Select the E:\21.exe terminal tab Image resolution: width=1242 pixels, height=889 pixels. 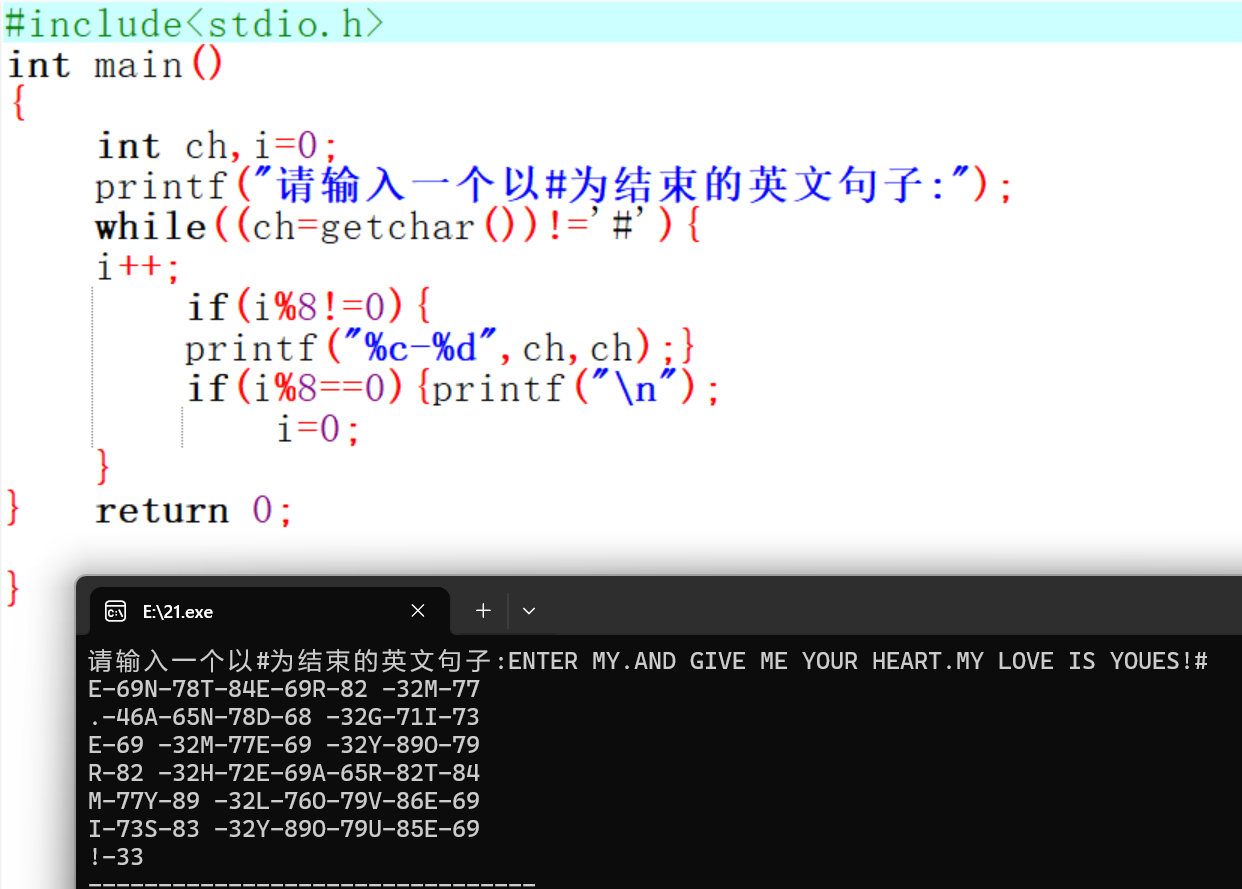click(x=270, y=611)
